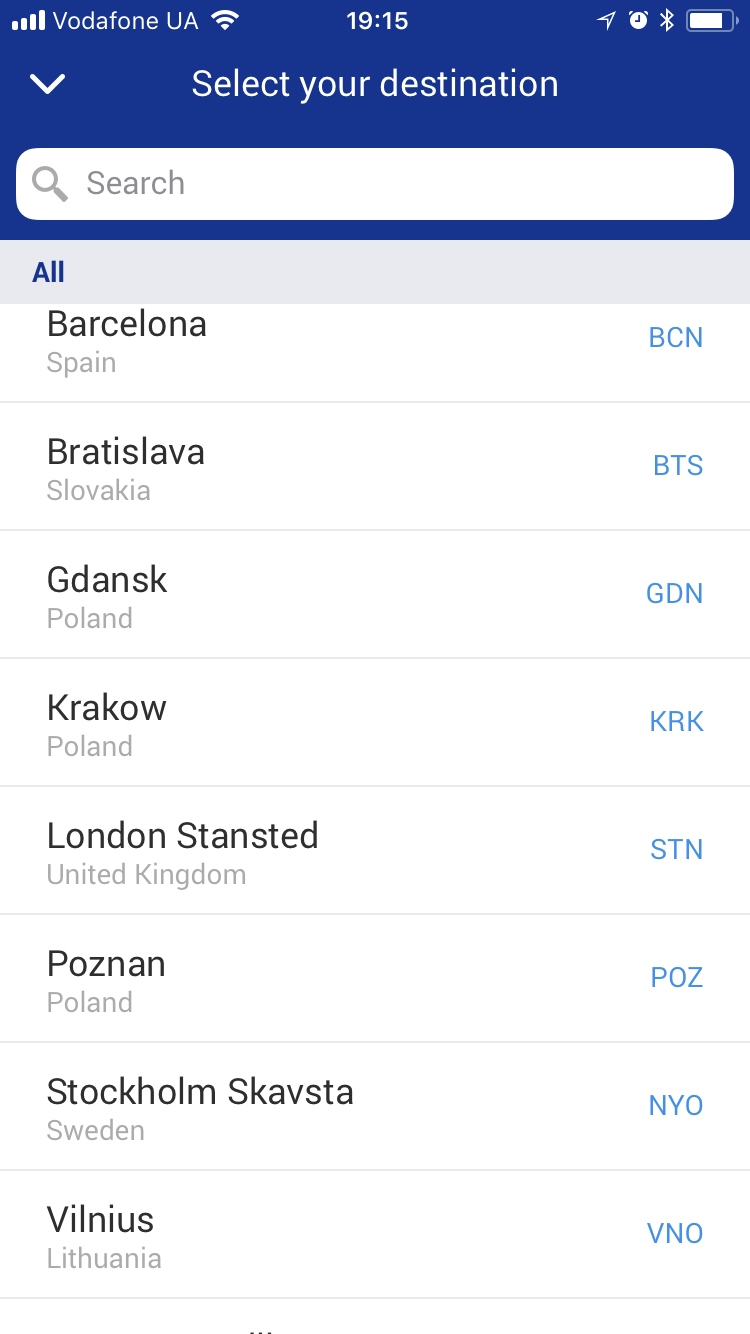This screenshot has width=750, height=1334.
Task: Tap the alarm clock status icon
Action: 638,20
